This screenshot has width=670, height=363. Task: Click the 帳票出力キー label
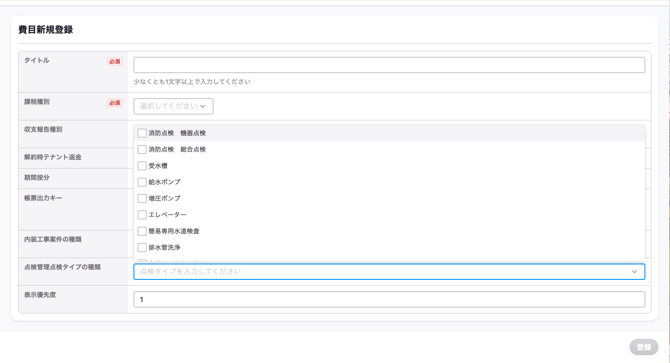point(43,198)
